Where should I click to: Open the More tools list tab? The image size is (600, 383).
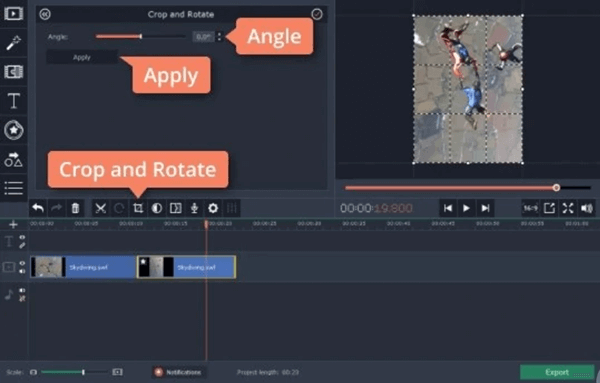[13, 188]
